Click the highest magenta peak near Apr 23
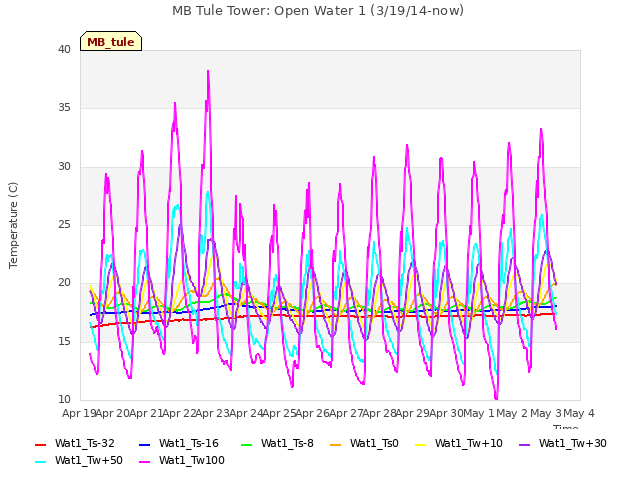640x480 pixels. tap(208, 72)
